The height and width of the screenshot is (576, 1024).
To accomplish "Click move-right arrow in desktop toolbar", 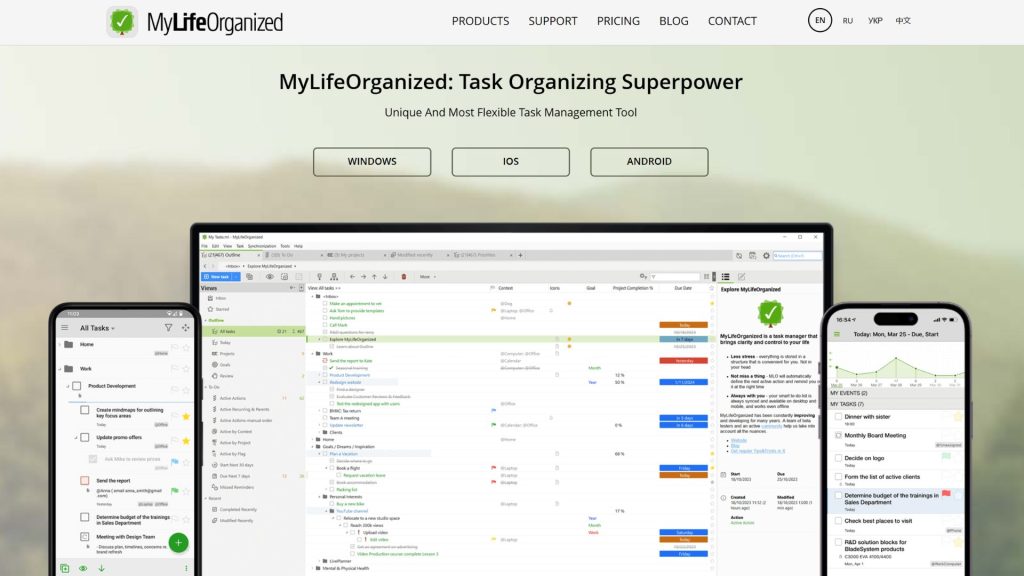I will (363, 277).
